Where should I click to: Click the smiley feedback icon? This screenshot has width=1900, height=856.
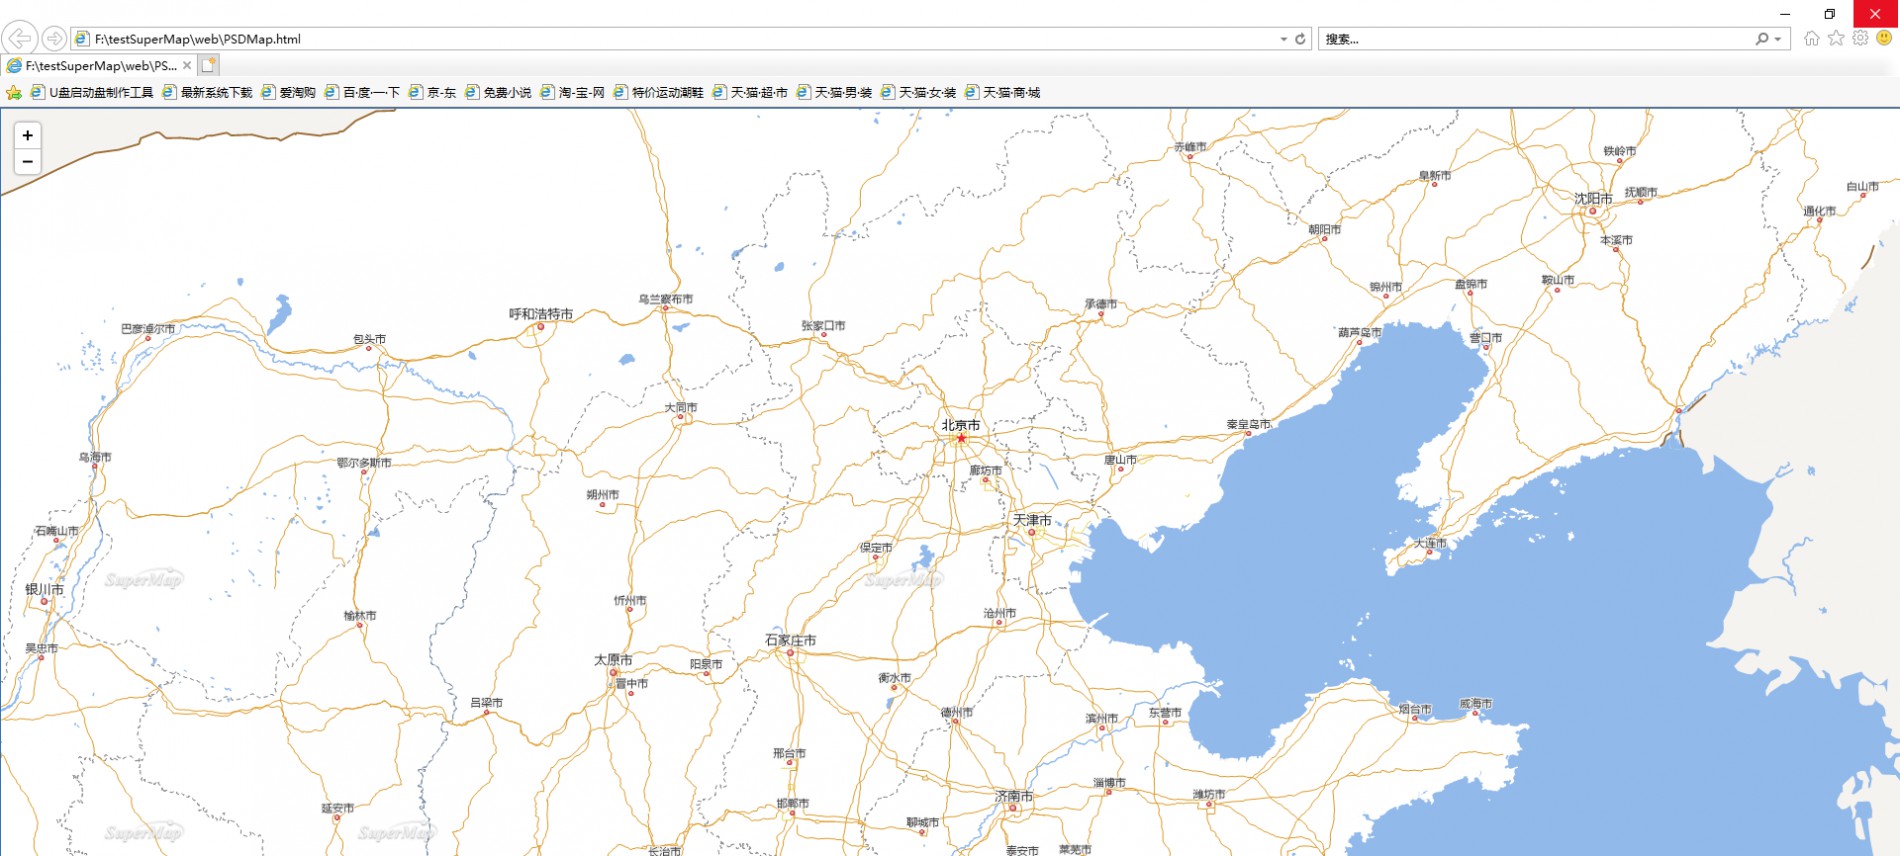(x=1884, y=38)
